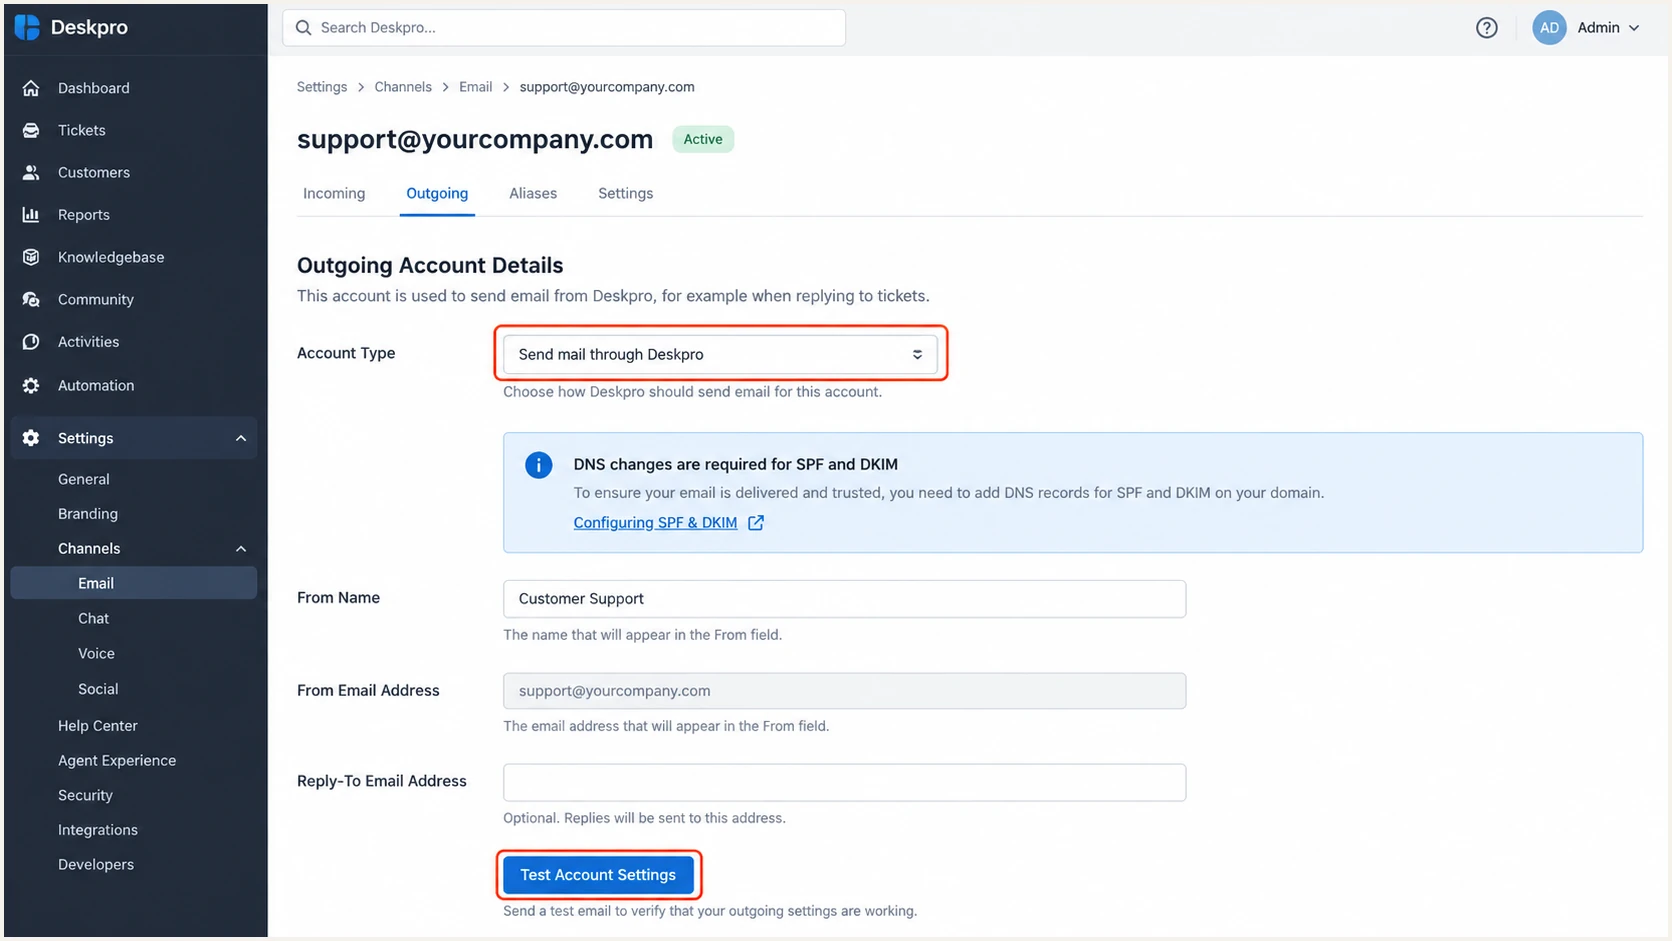
Task: Click the Channels breadcrumb link
Action: point(403,87)
